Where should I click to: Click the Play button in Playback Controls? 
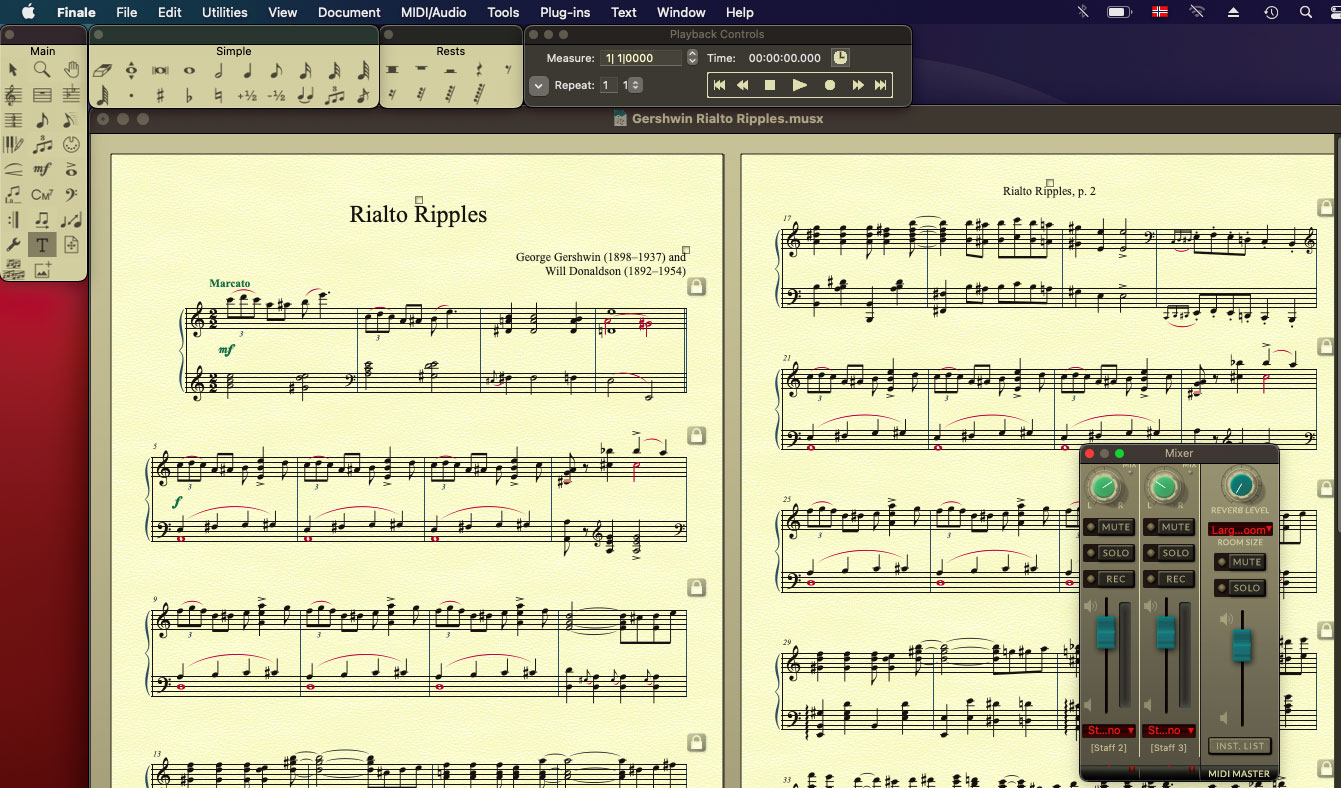799,86
